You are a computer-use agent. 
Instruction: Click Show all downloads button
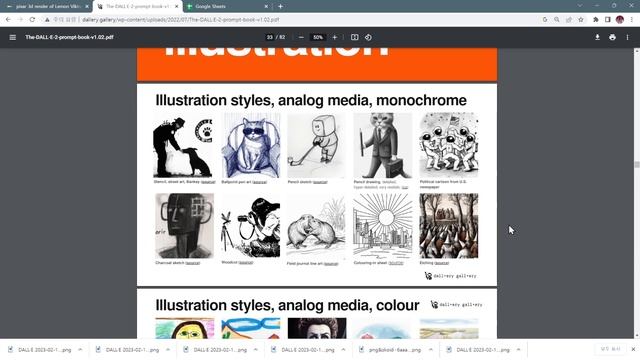611,349
